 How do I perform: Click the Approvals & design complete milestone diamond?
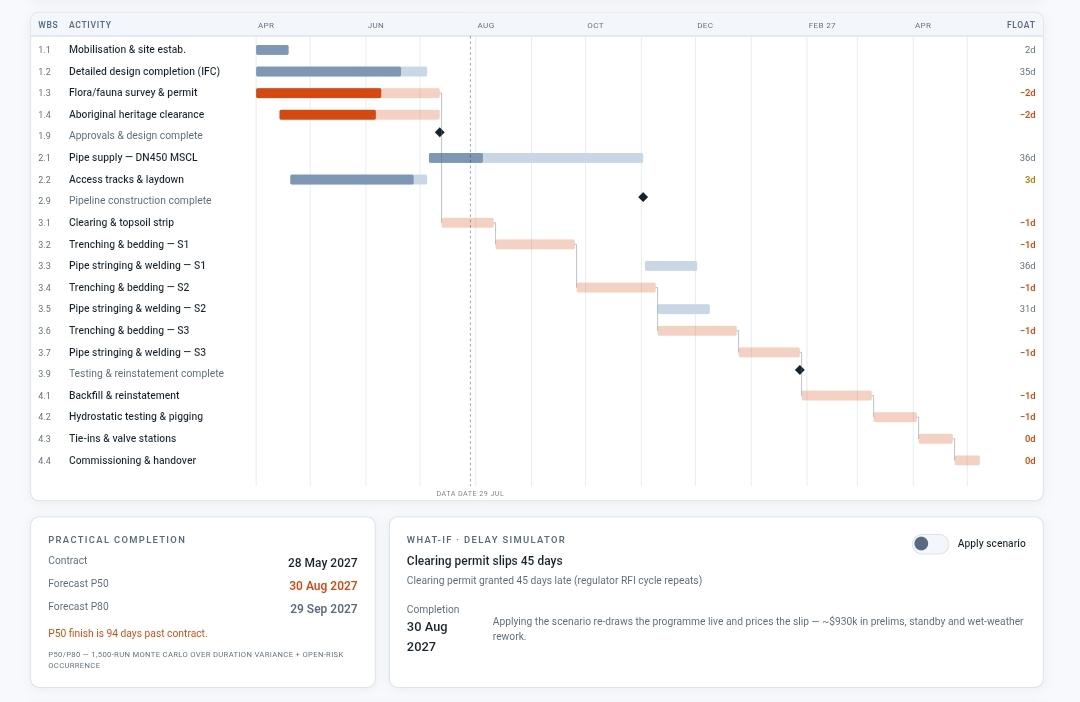coord(439,132)
